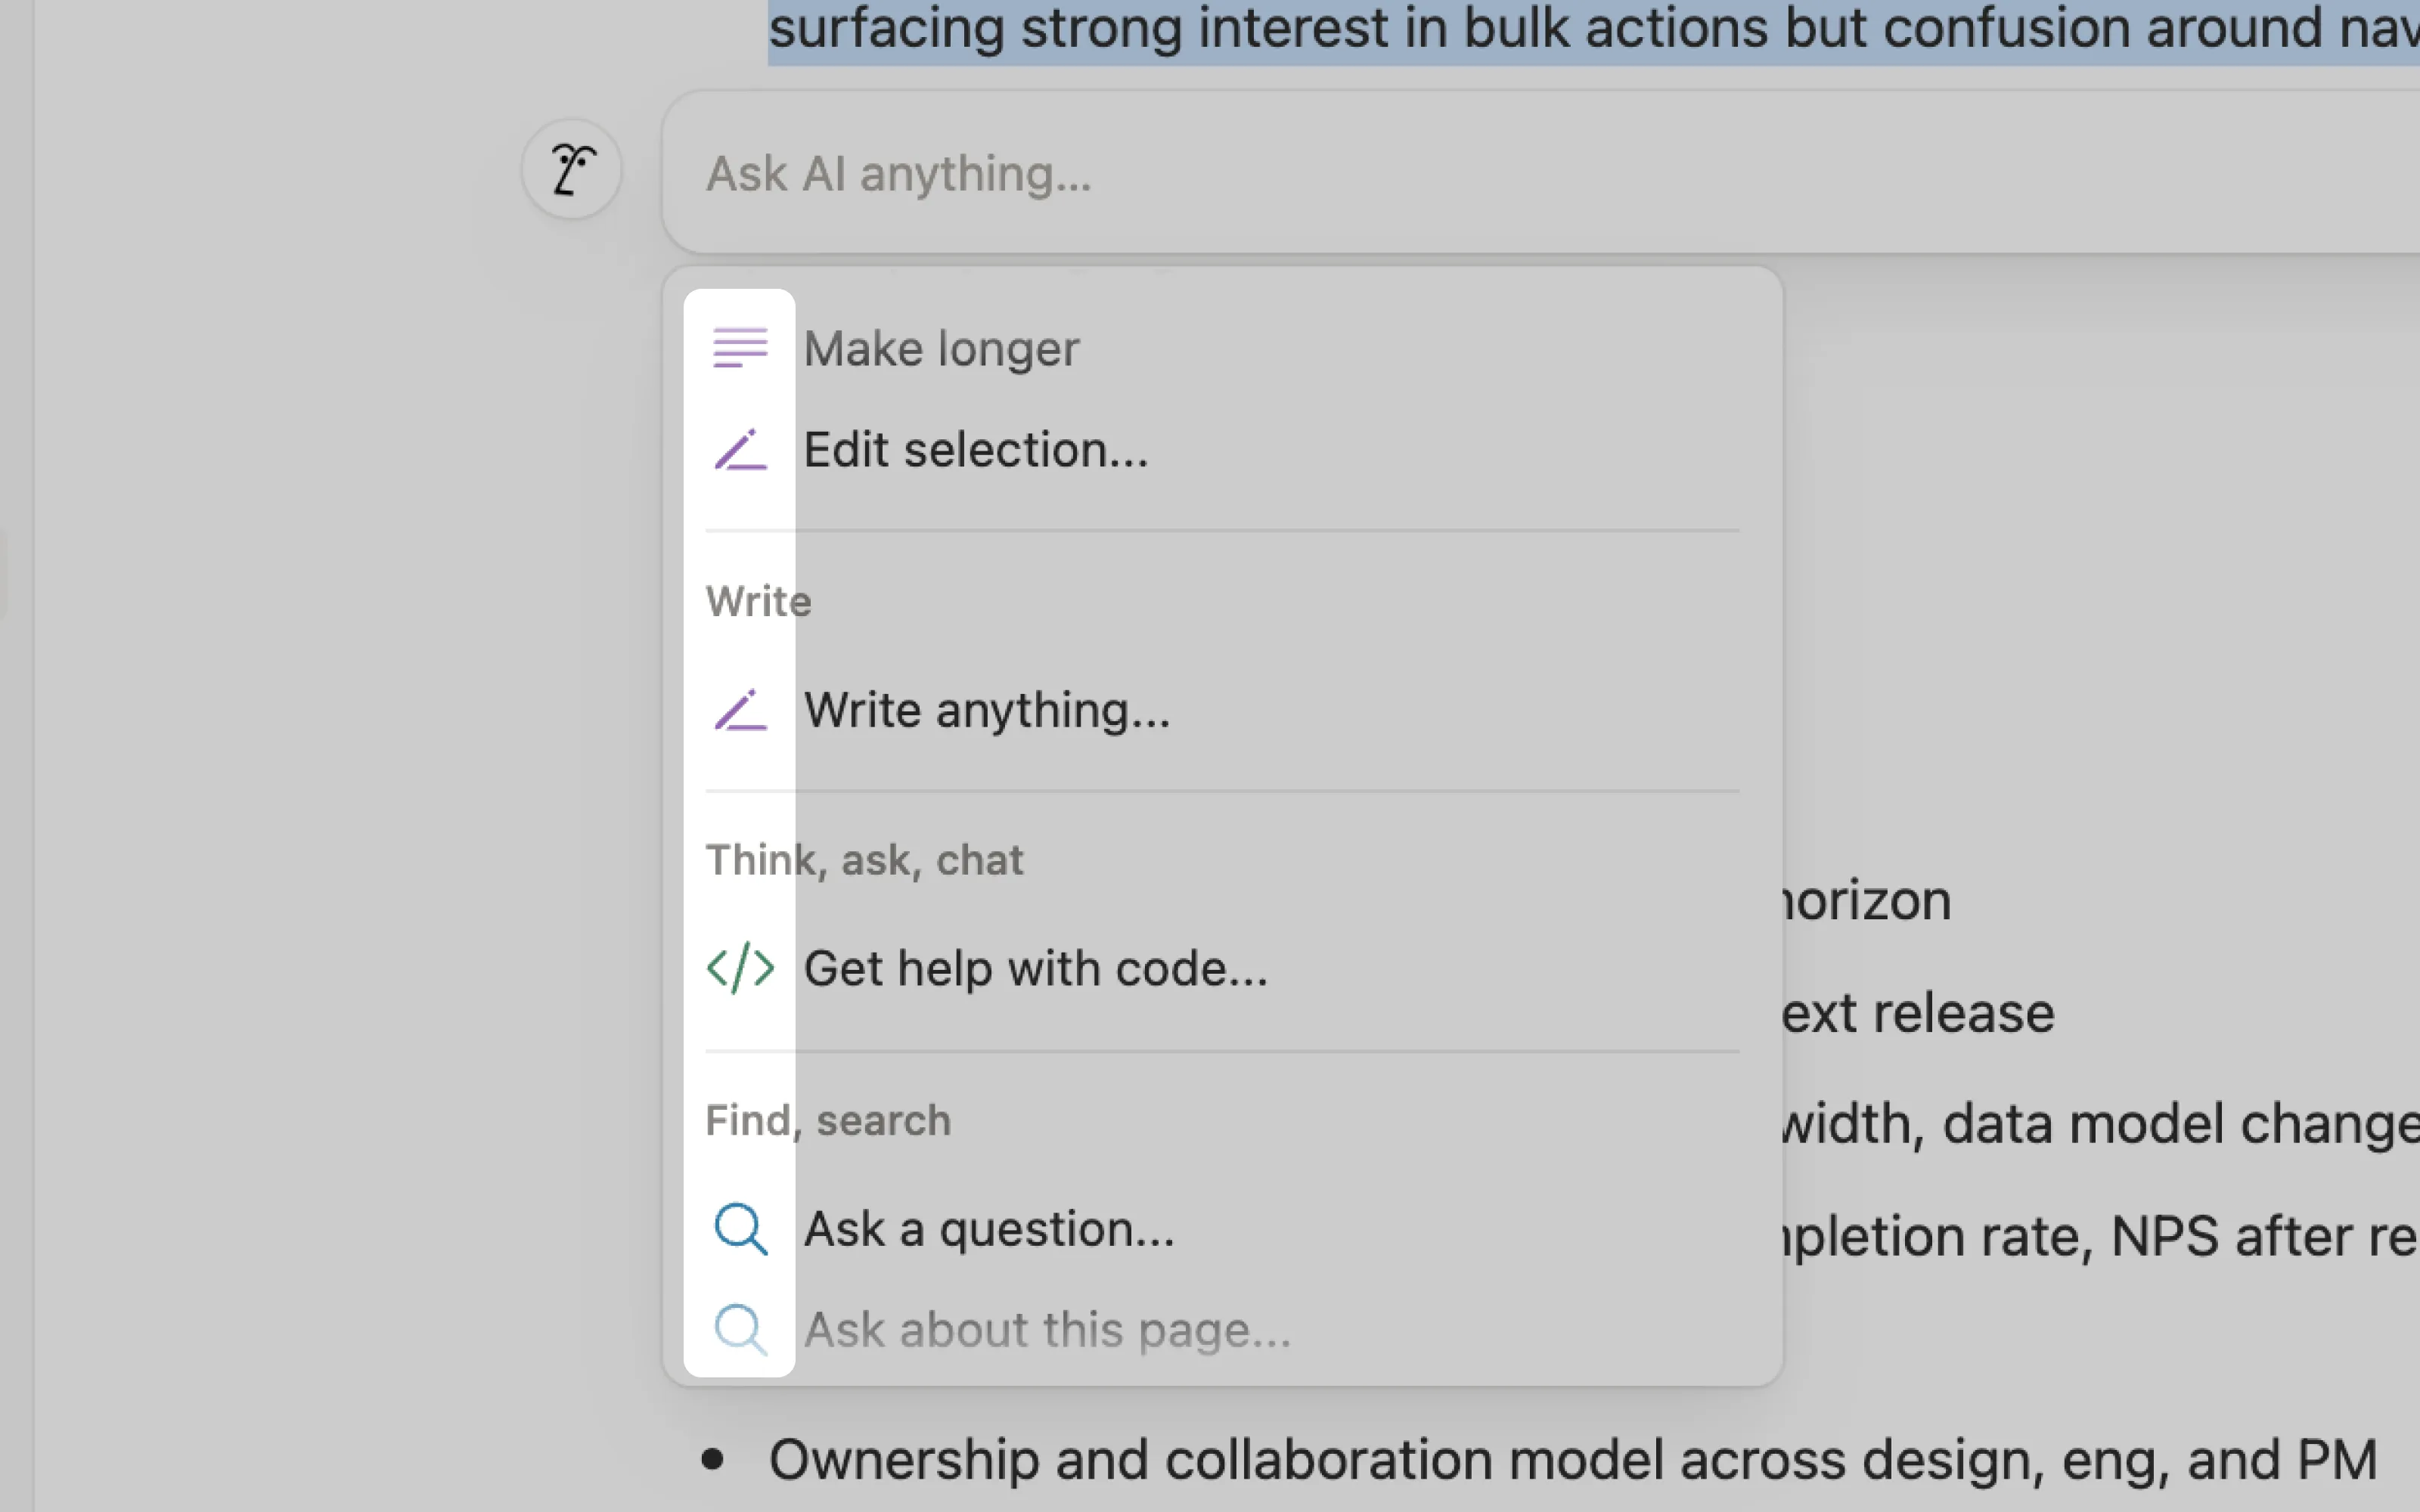
Task: Click the Write section heading
Action: [758, 602]
